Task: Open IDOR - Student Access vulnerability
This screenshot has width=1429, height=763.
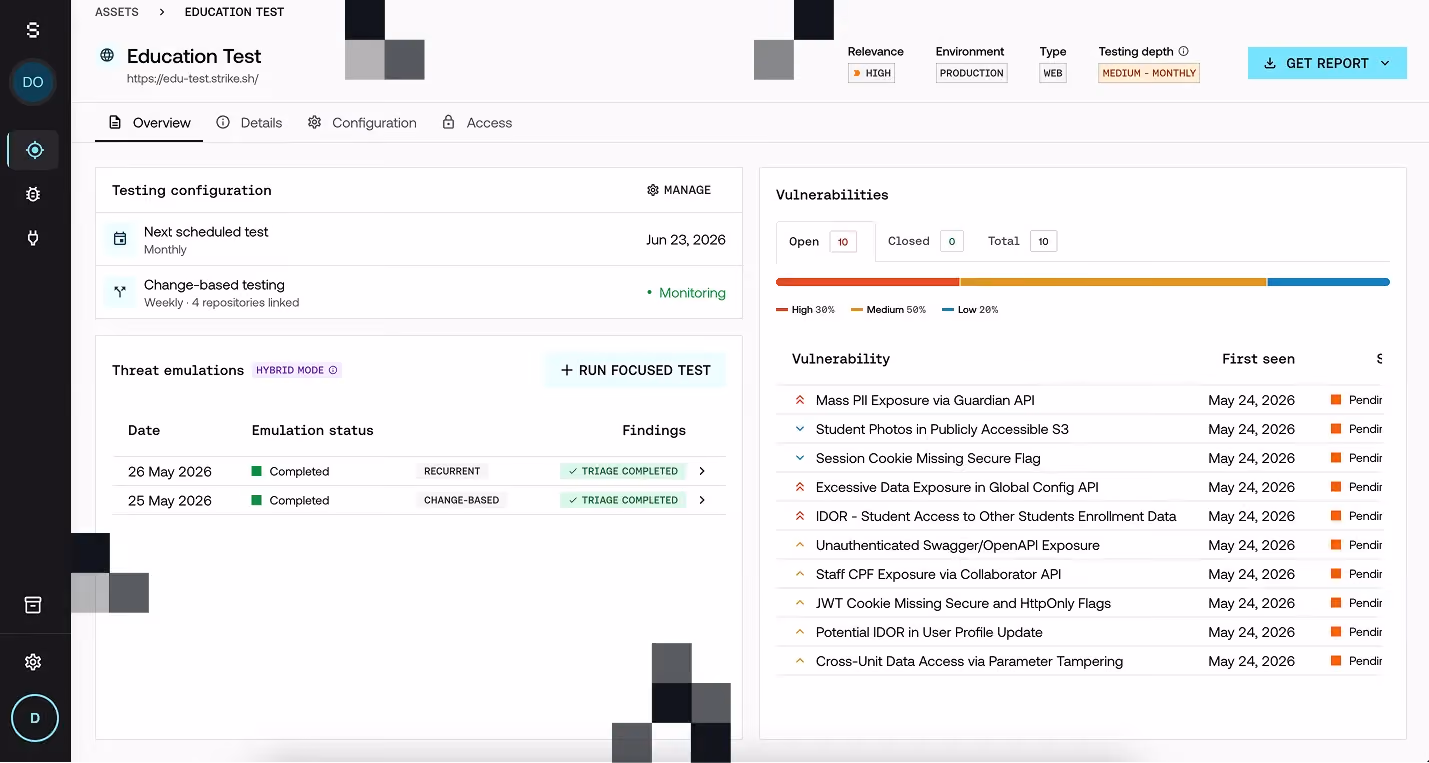Action: coord(996,516)
